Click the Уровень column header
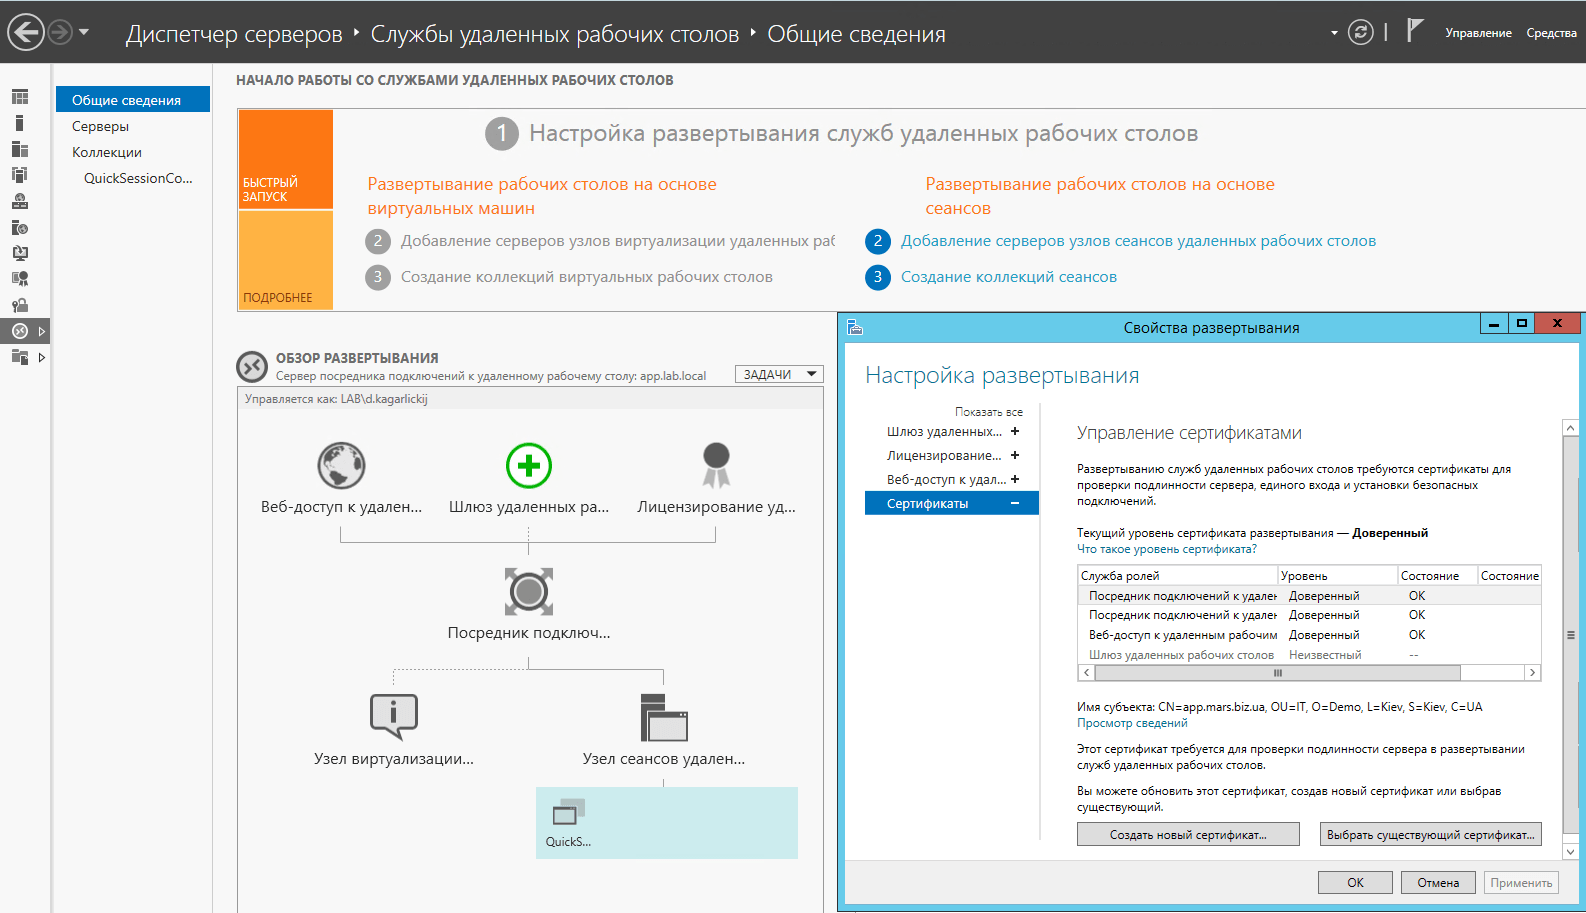1586x913 pixels. click(1337, 576)
